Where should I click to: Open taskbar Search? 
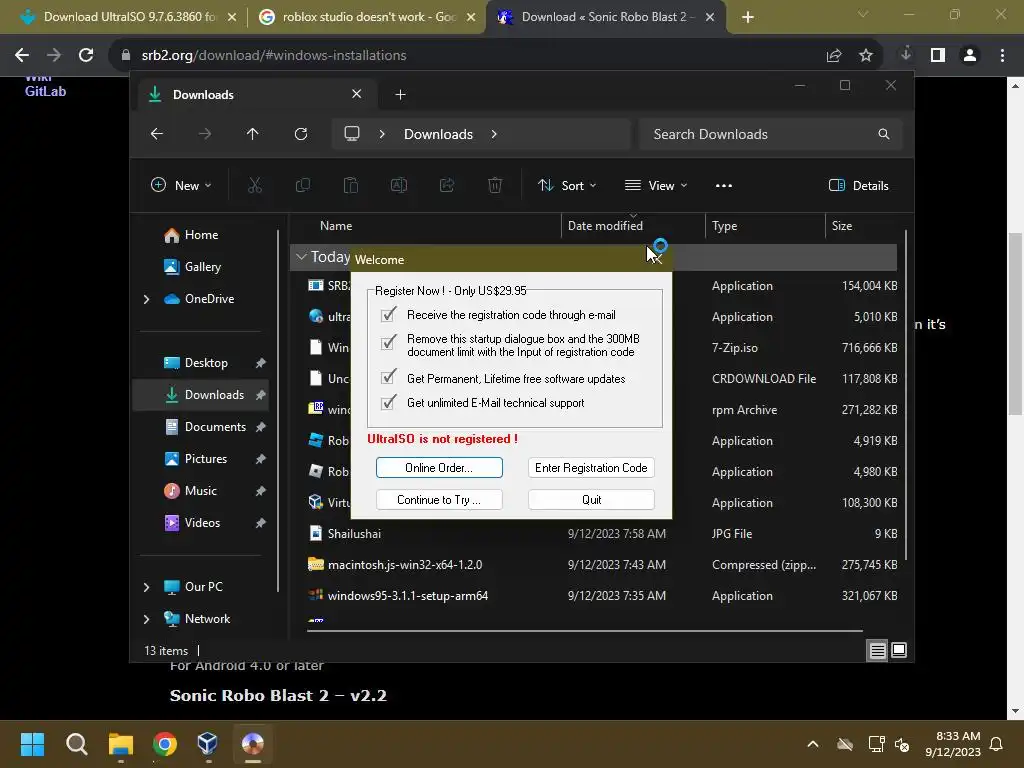[x=76, y=744]
